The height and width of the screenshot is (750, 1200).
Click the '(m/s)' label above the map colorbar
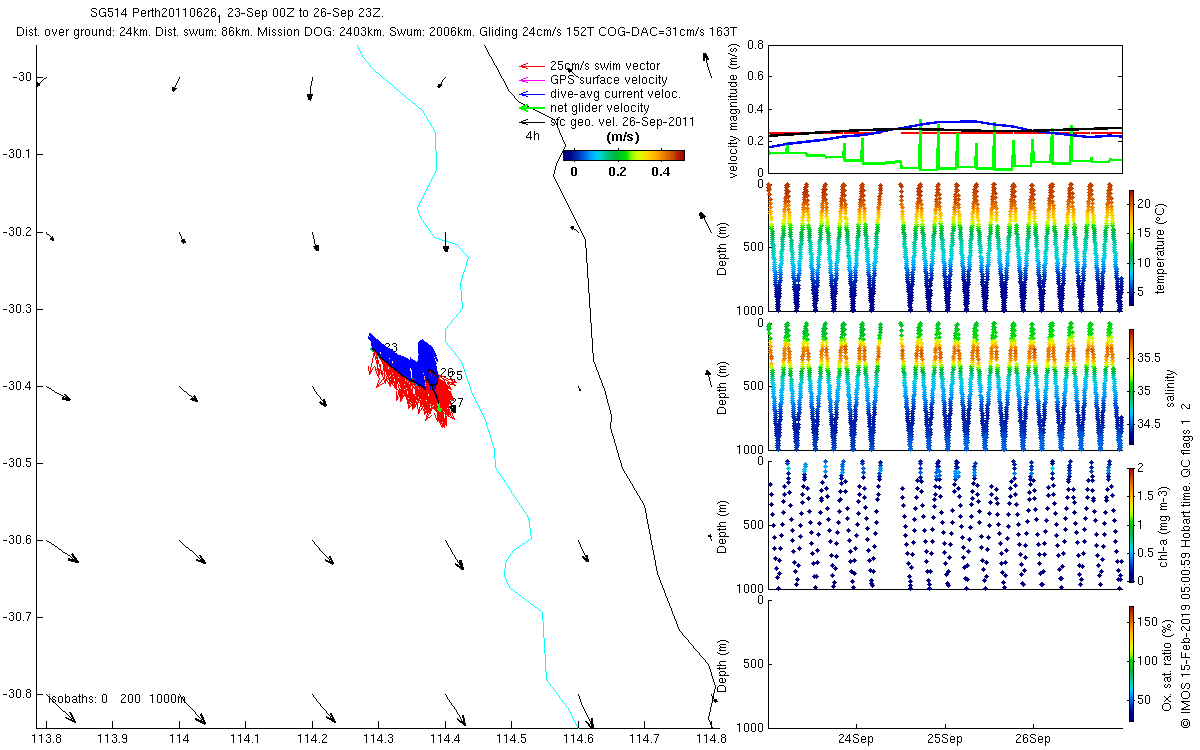625,136
